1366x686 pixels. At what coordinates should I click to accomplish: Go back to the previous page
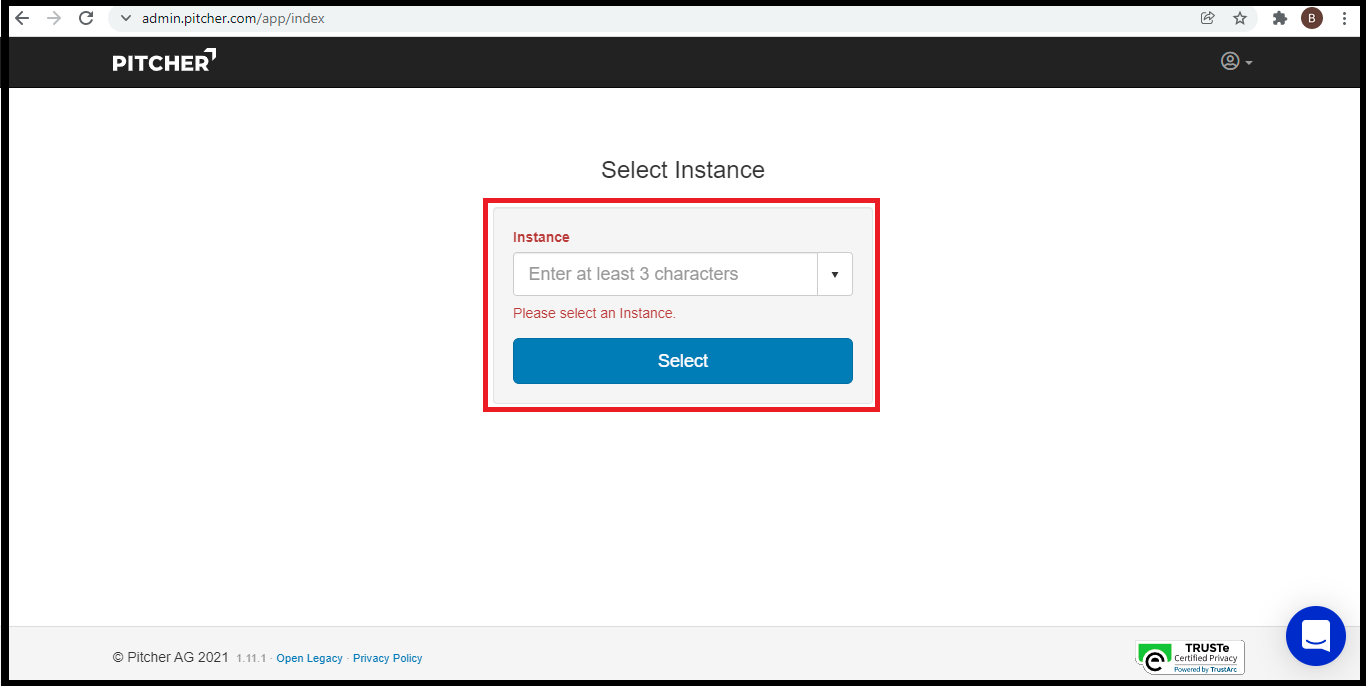coord(22,18)
